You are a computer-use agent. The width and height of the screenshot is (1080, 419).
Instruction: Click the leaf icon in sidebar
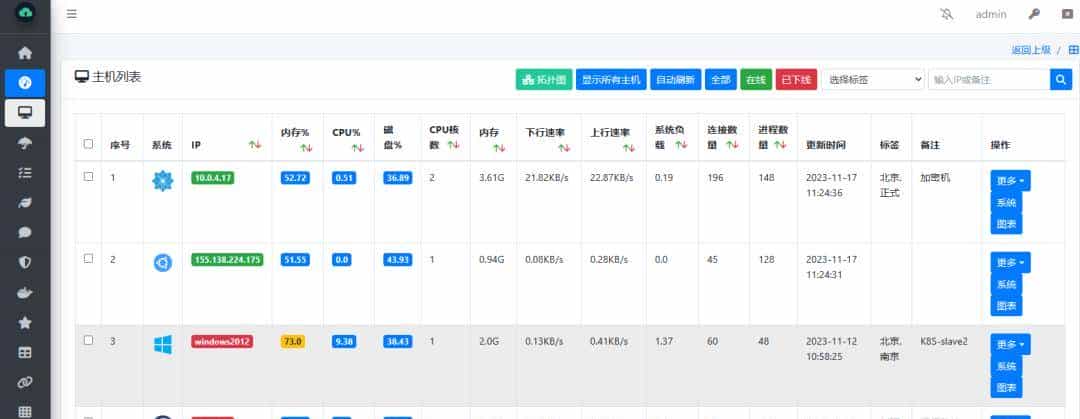[x=25, y=203]
